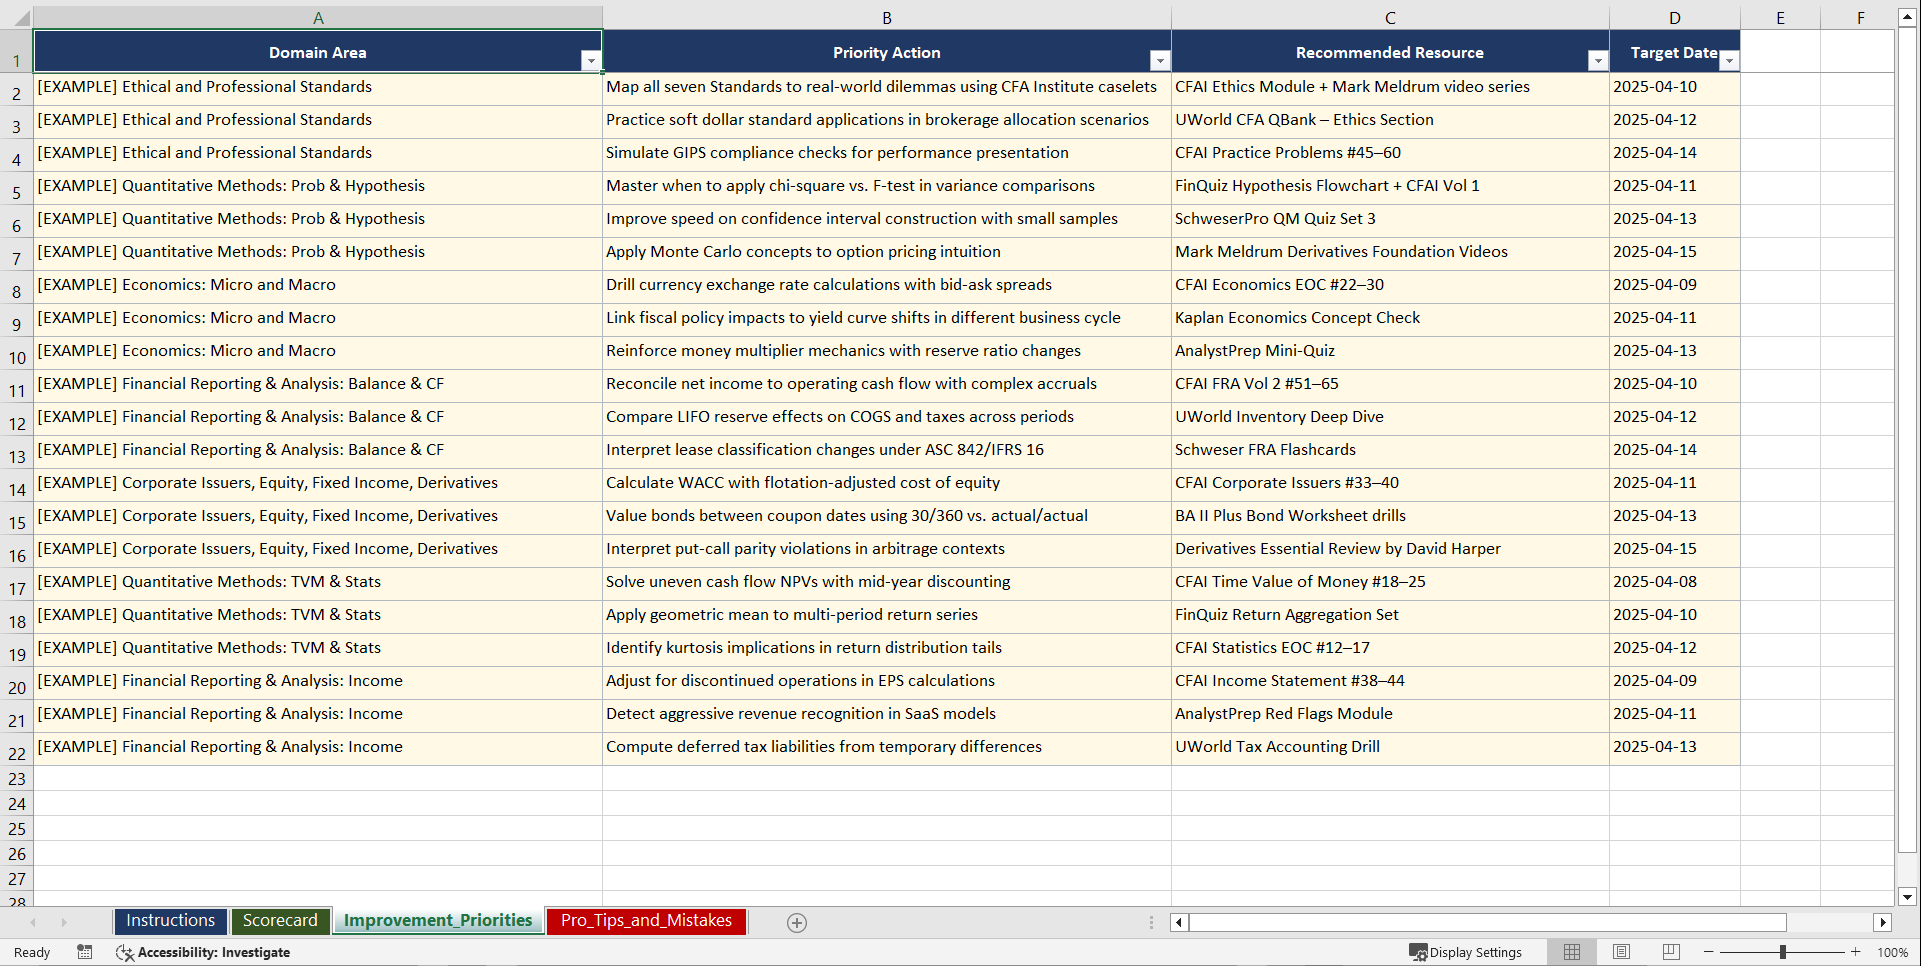Switch to the Scorecard sheet tab
The width and height of the screenshot is (1921, 966).
(x=280, y=920)
